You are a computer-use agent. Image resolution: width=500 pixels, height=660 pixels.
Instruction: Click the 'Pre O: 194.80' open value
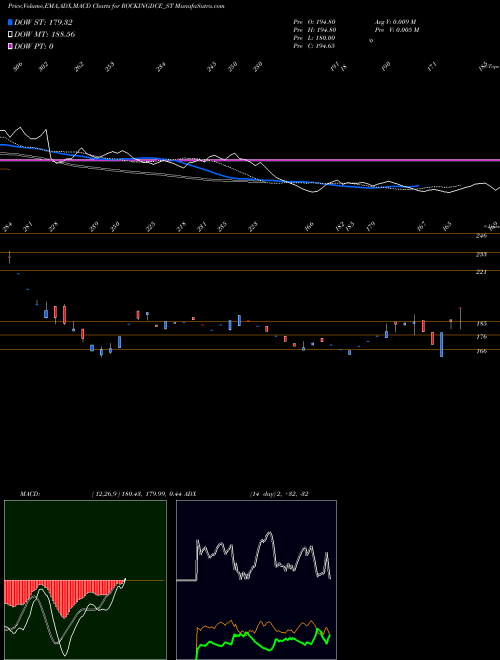314,22
